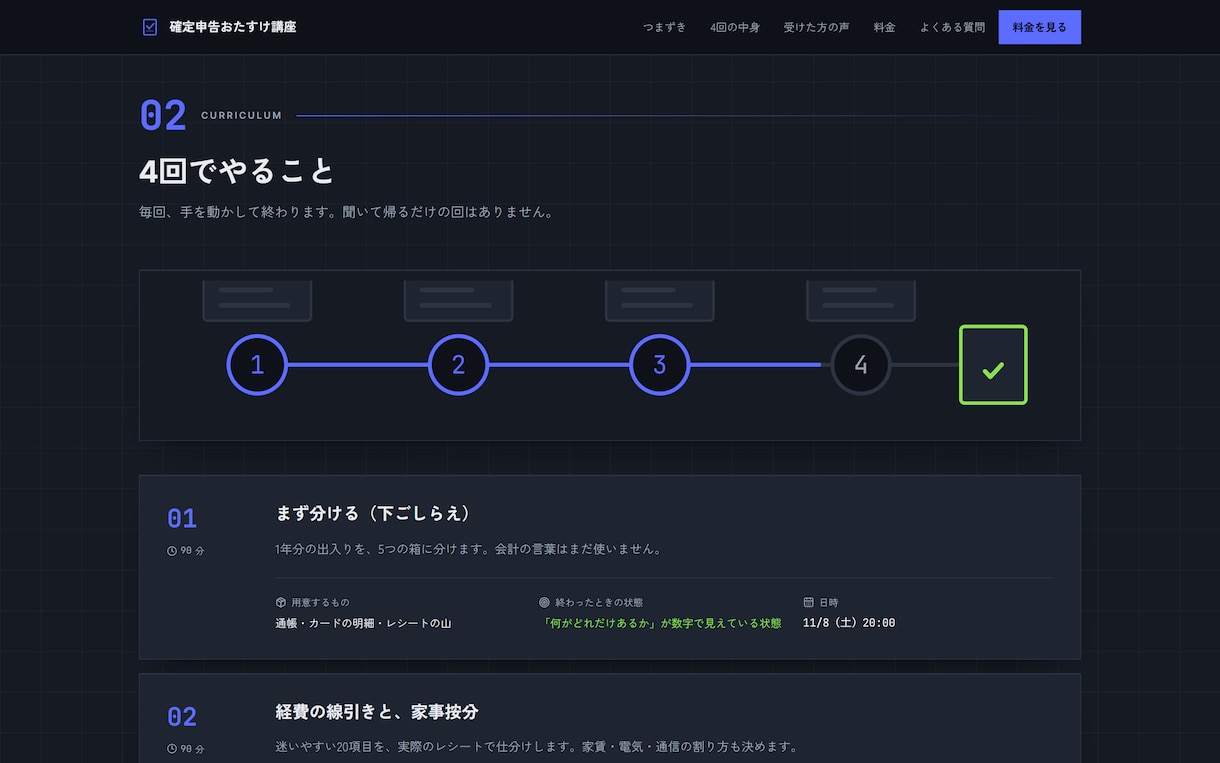Select step 4 circle in timeline
The image size is (1220, 763).
(861, 365)
